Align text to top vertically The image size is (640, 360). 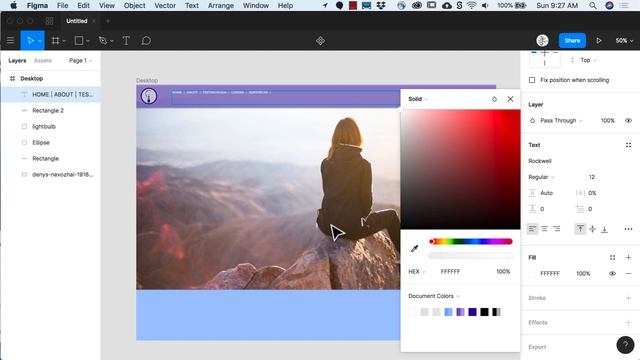[580, 229]
